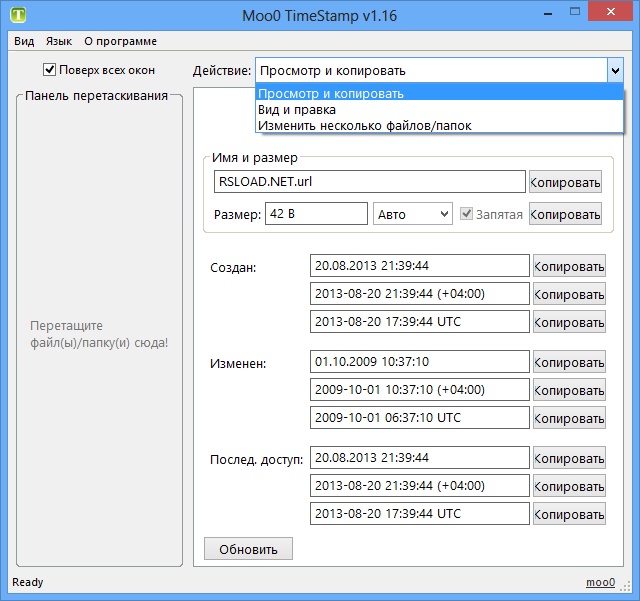Click modified field 2009-10-01 10:37:10 (+04:00)
The height and width of the screenshot is (601, 640).
420,390
